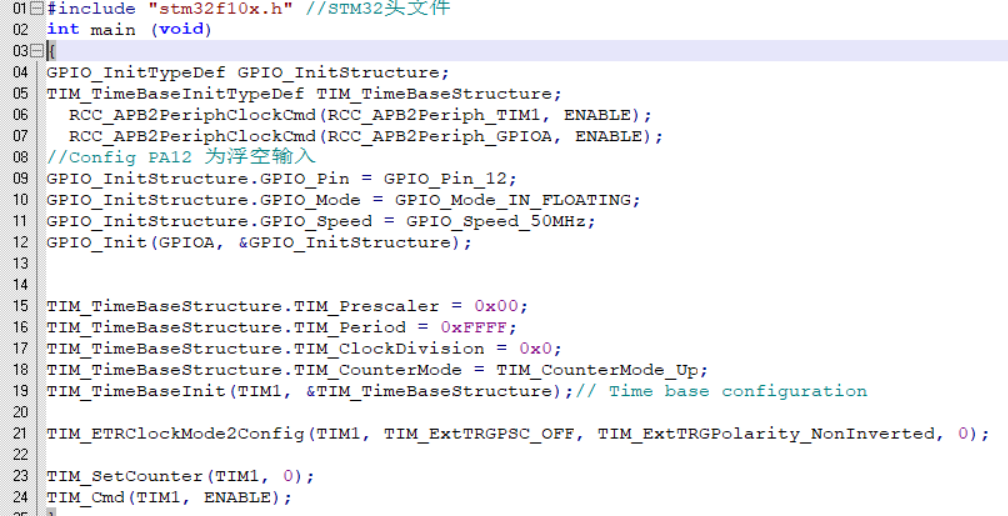Click the RCC_APB2Periph_GPIOA clock enable line
The image size is (1008, 516).
point(366,136)
